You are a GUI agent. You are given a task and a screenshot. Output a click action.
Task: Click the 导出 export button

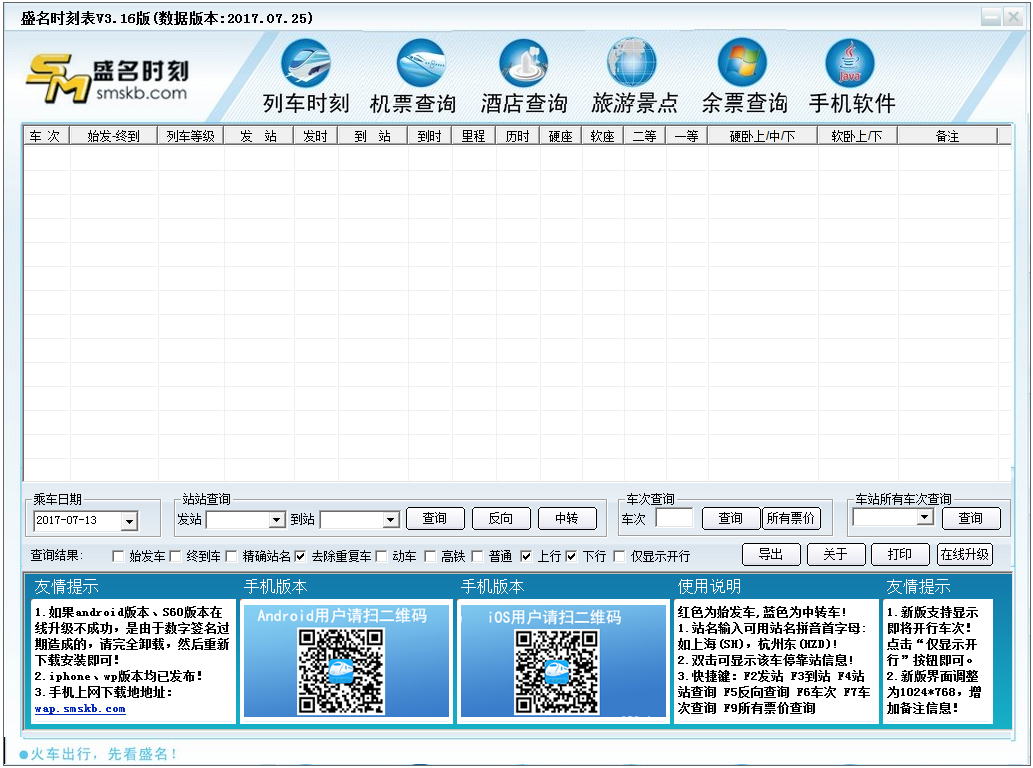(771, 554)
